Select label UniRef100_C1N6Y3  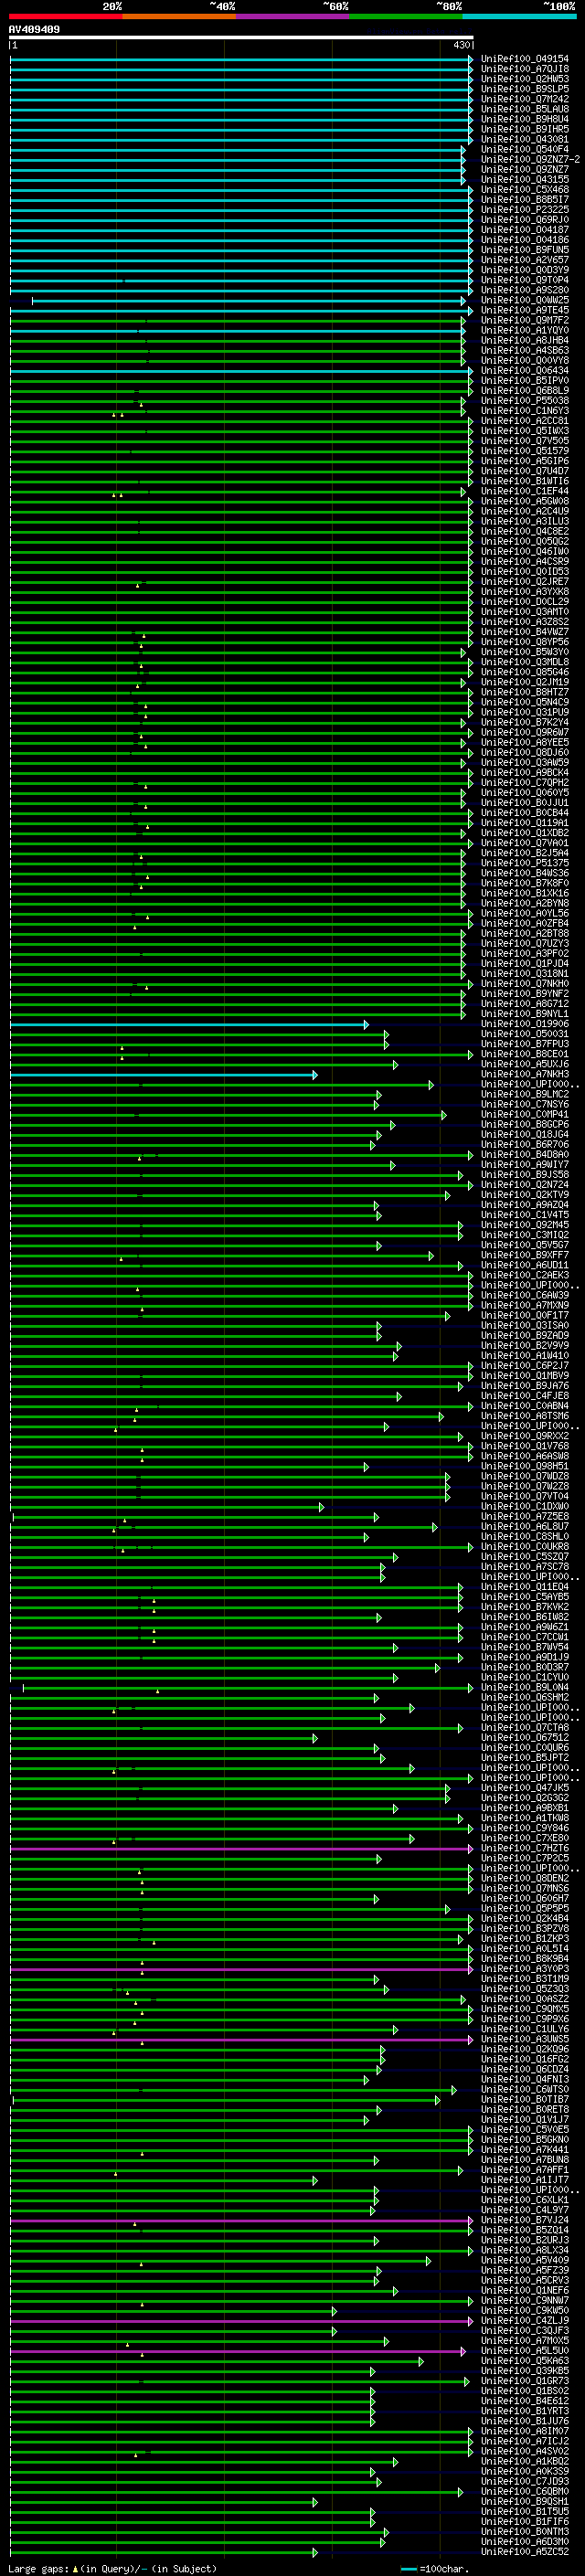click(x=524, y=411)
